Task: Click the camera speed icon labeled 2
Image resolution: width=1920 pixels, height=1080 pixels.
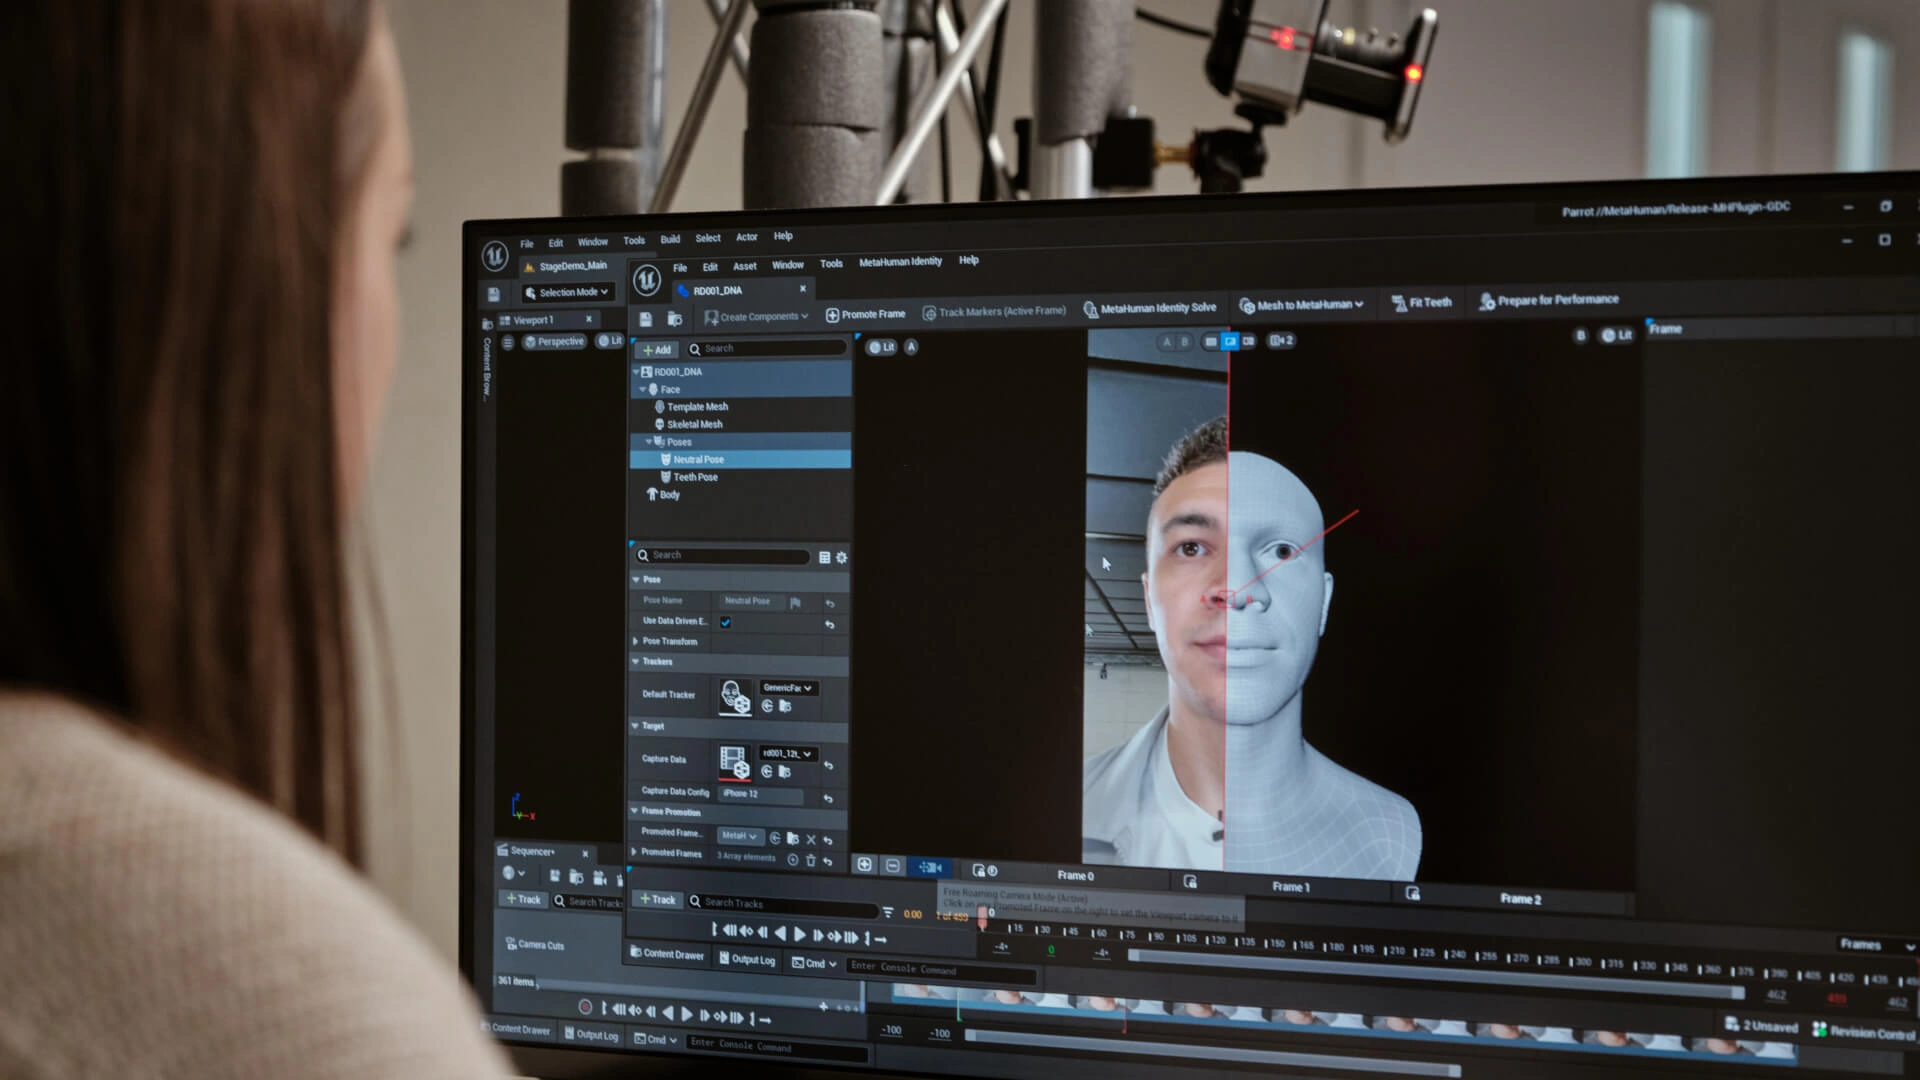Action: [x=1281, y=341]
